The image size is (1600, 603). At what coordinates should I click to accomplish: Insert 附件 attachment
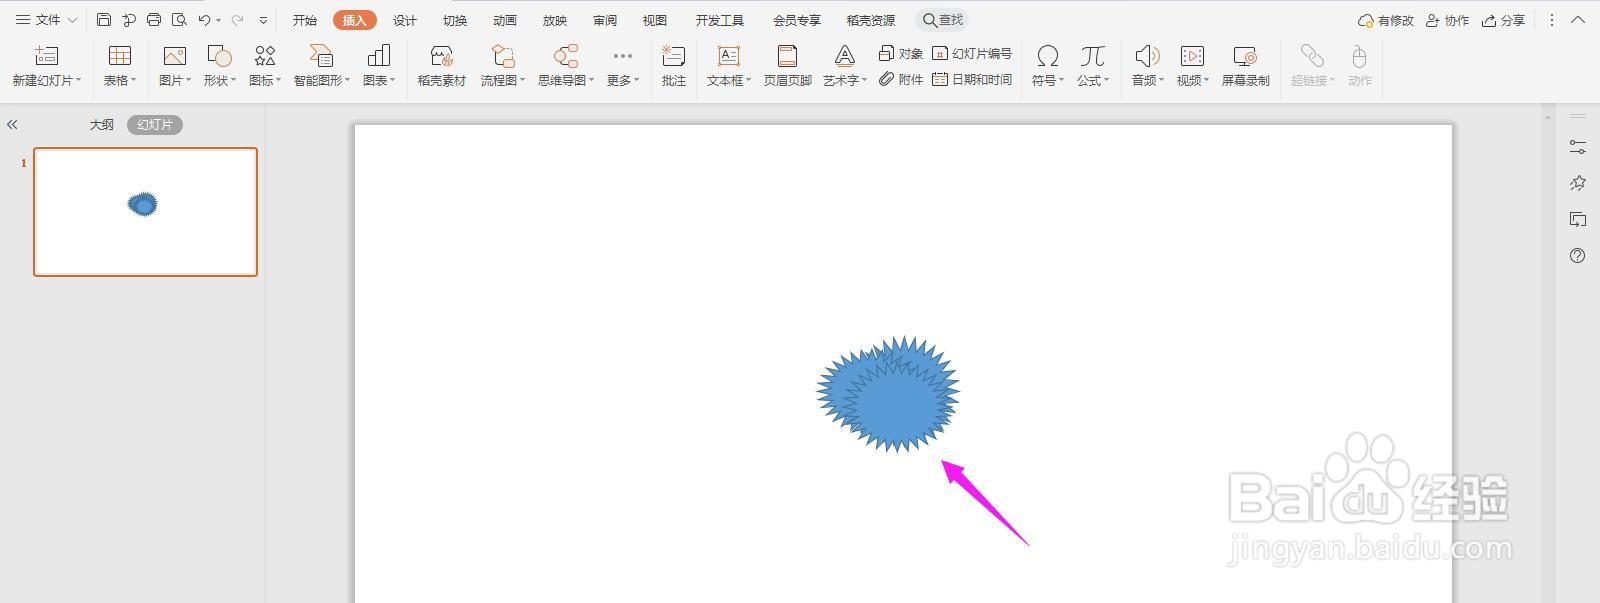tap(901, 79)
